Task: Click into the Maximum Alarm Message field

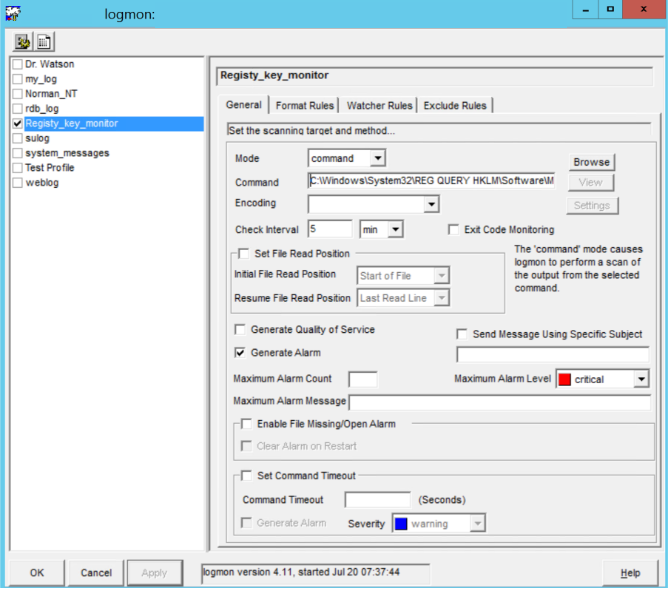Action: 498,402
